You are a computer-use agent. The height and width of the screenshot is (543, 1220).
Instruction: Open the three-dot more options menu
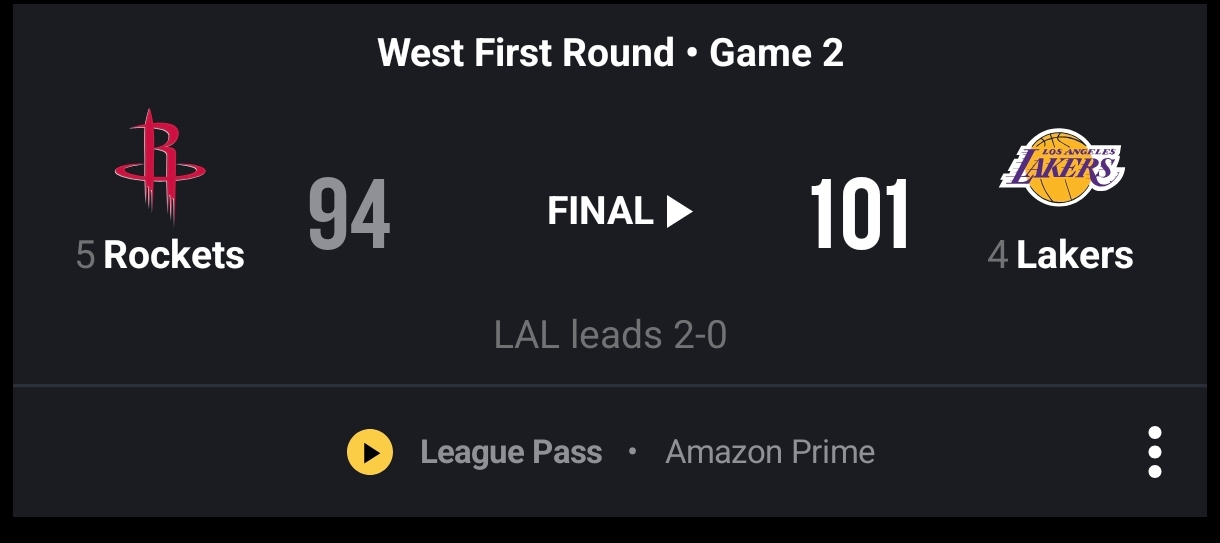(1155, 452)
